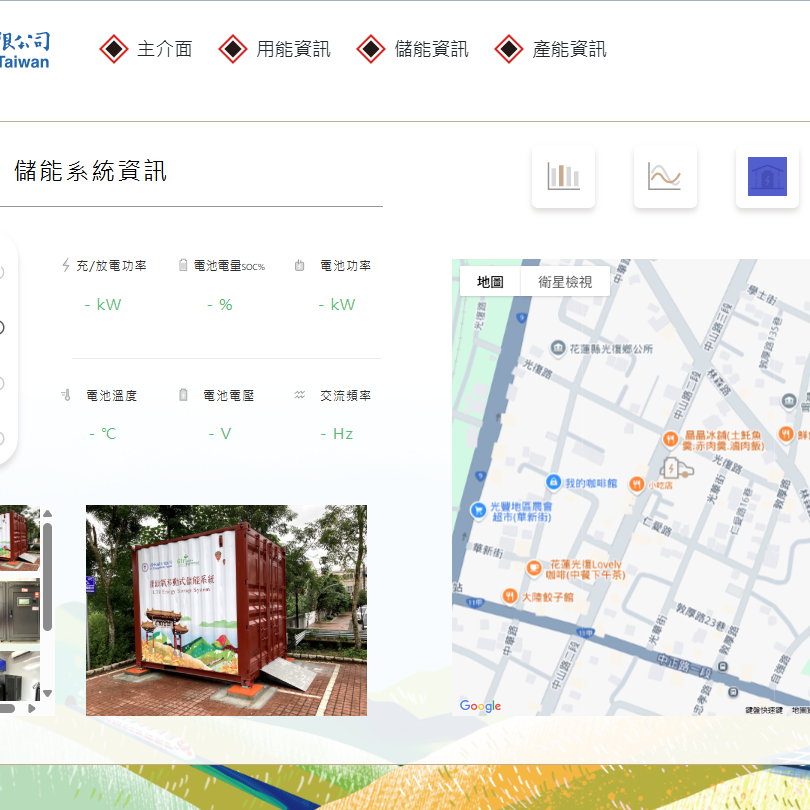
Task: Switch map to 衛星檢視 satellite view
Action: [565, 282]
